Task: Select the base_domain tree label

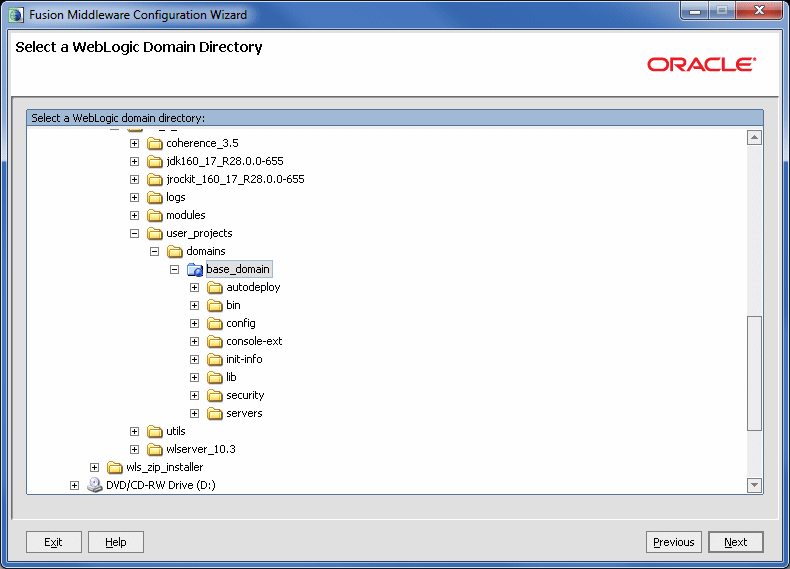Action: (239, 269)
